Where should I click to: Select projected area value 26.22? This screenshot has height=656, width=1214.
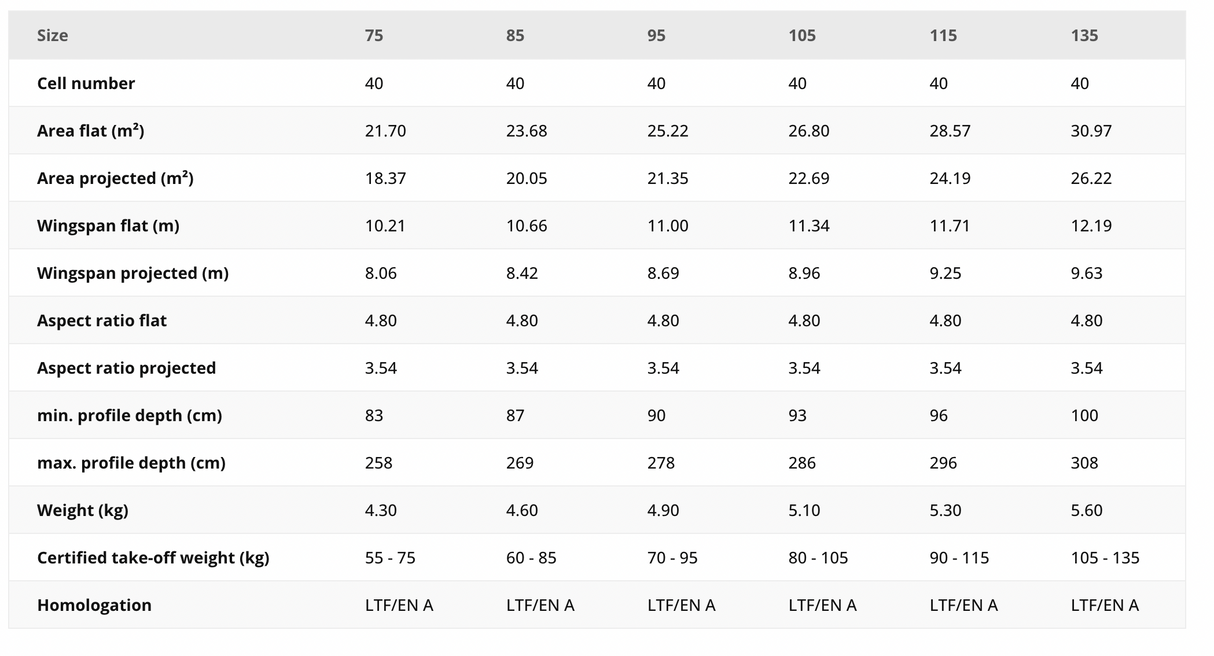[1091, 179]
